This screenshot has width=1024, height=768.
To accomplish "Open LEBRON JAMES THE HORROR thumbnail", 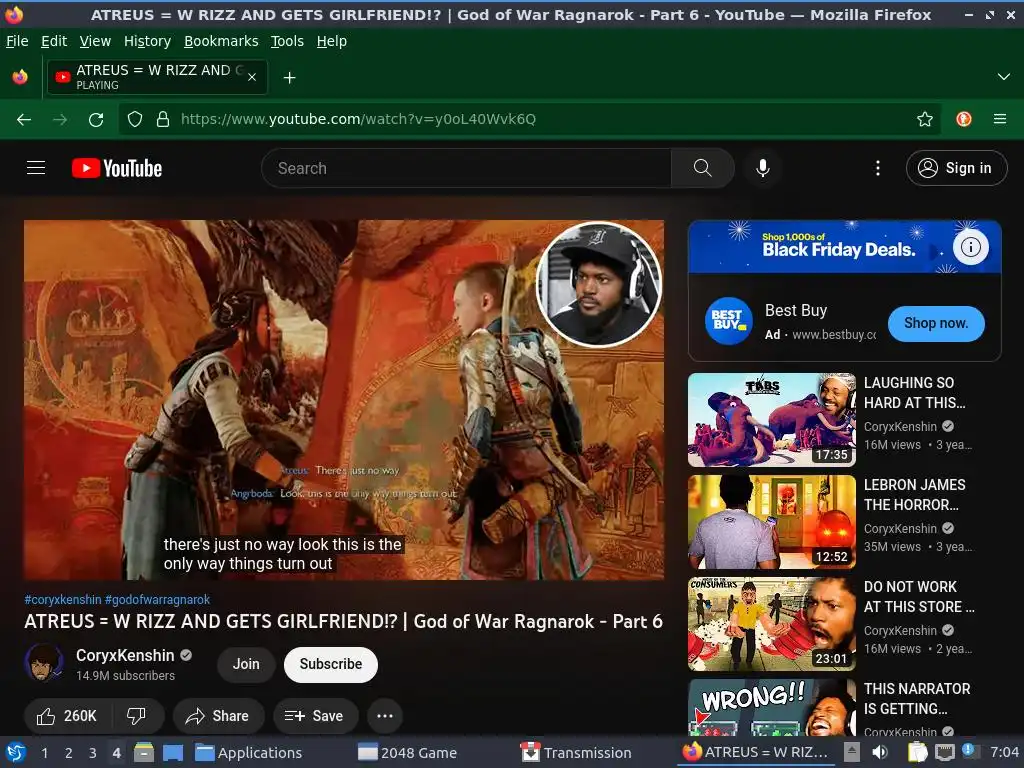I will 772,521.
